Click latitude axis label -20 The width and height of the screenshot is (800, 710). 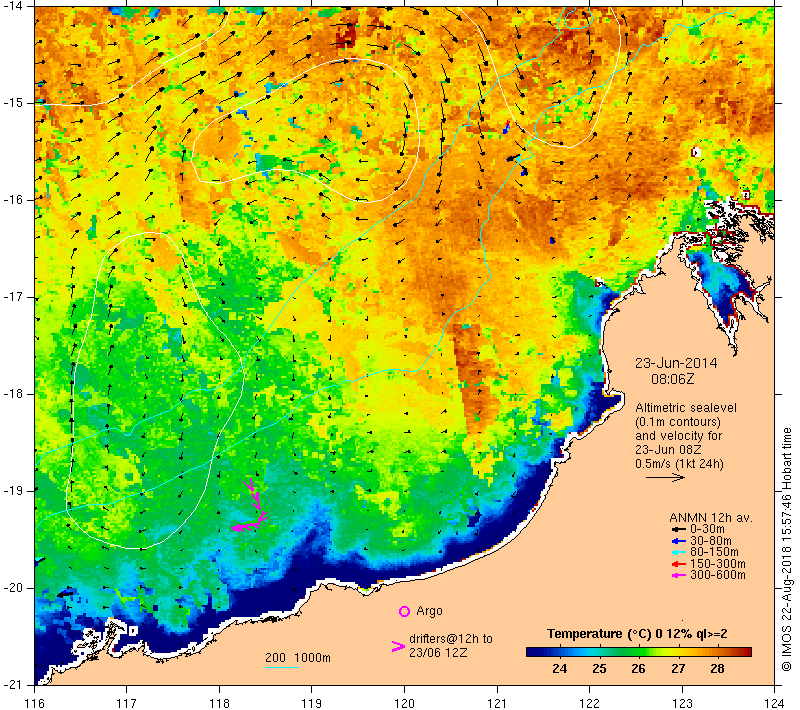point(13,588)
